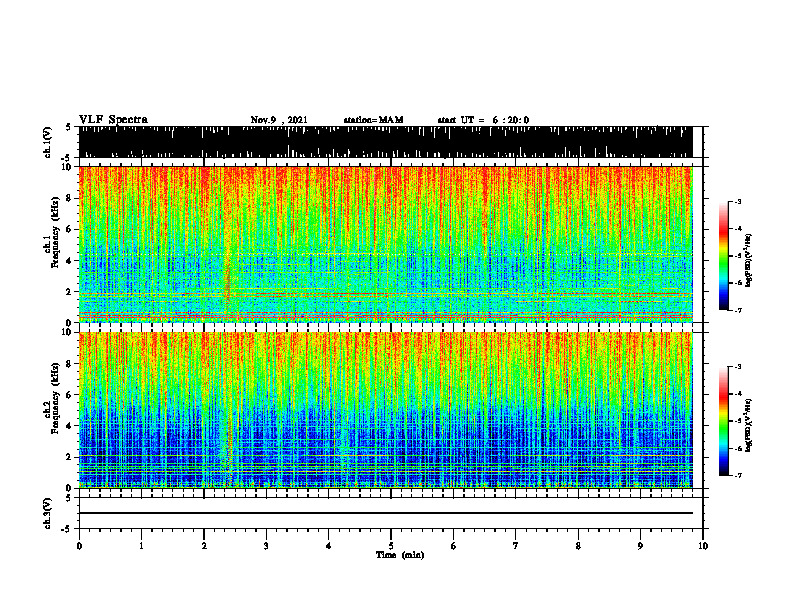The image size is (792, 612).
Task: Click the "ch.3(V)" bottom panel axis label
Action: tap(48, 513)
